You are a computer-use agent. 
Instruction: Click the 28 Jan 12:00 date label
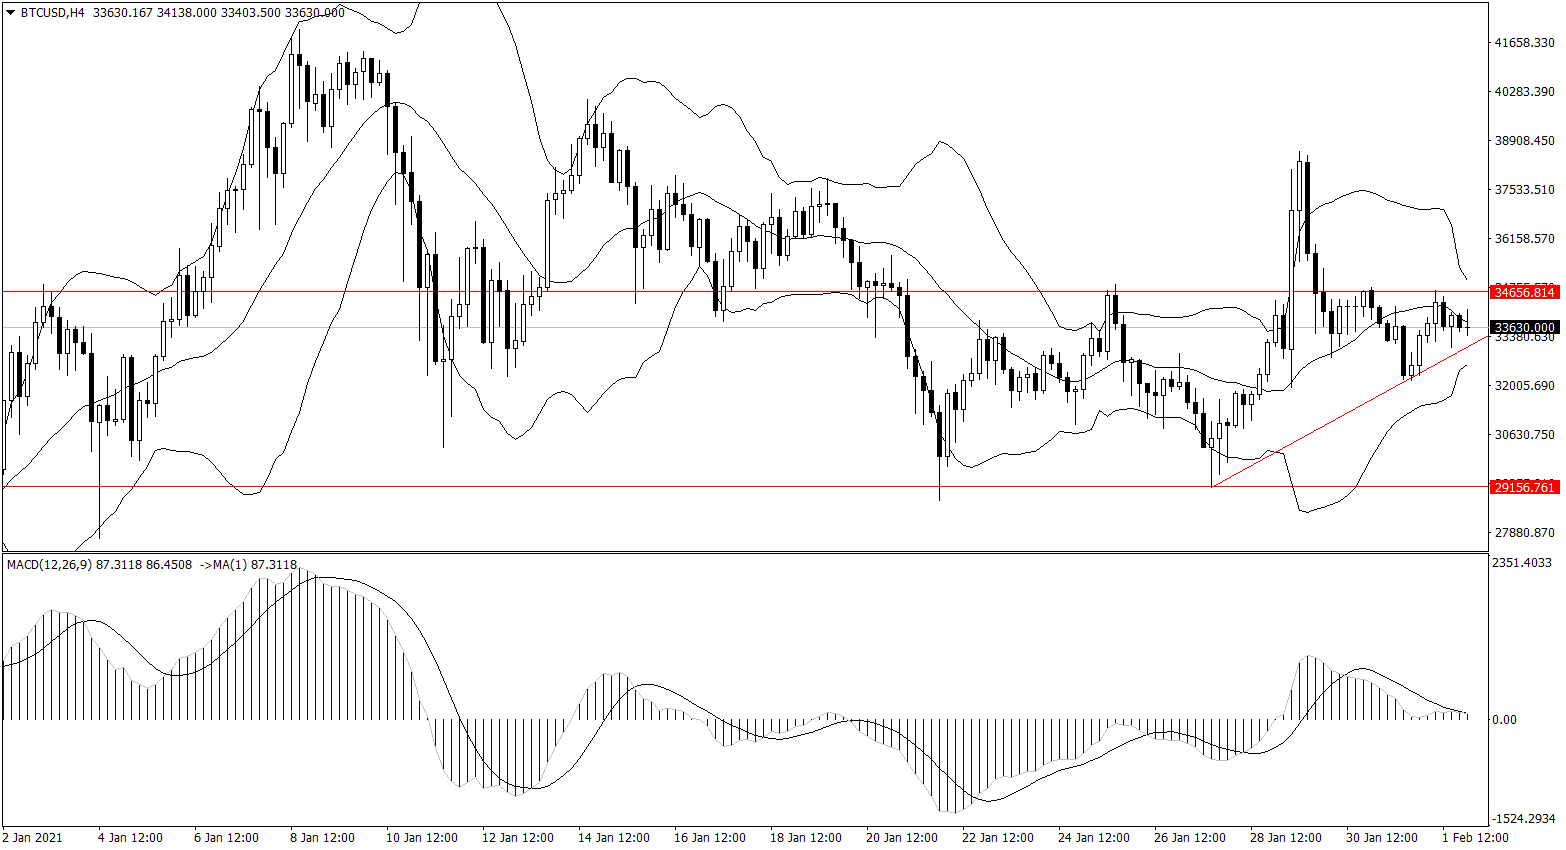click(1286, 837)
